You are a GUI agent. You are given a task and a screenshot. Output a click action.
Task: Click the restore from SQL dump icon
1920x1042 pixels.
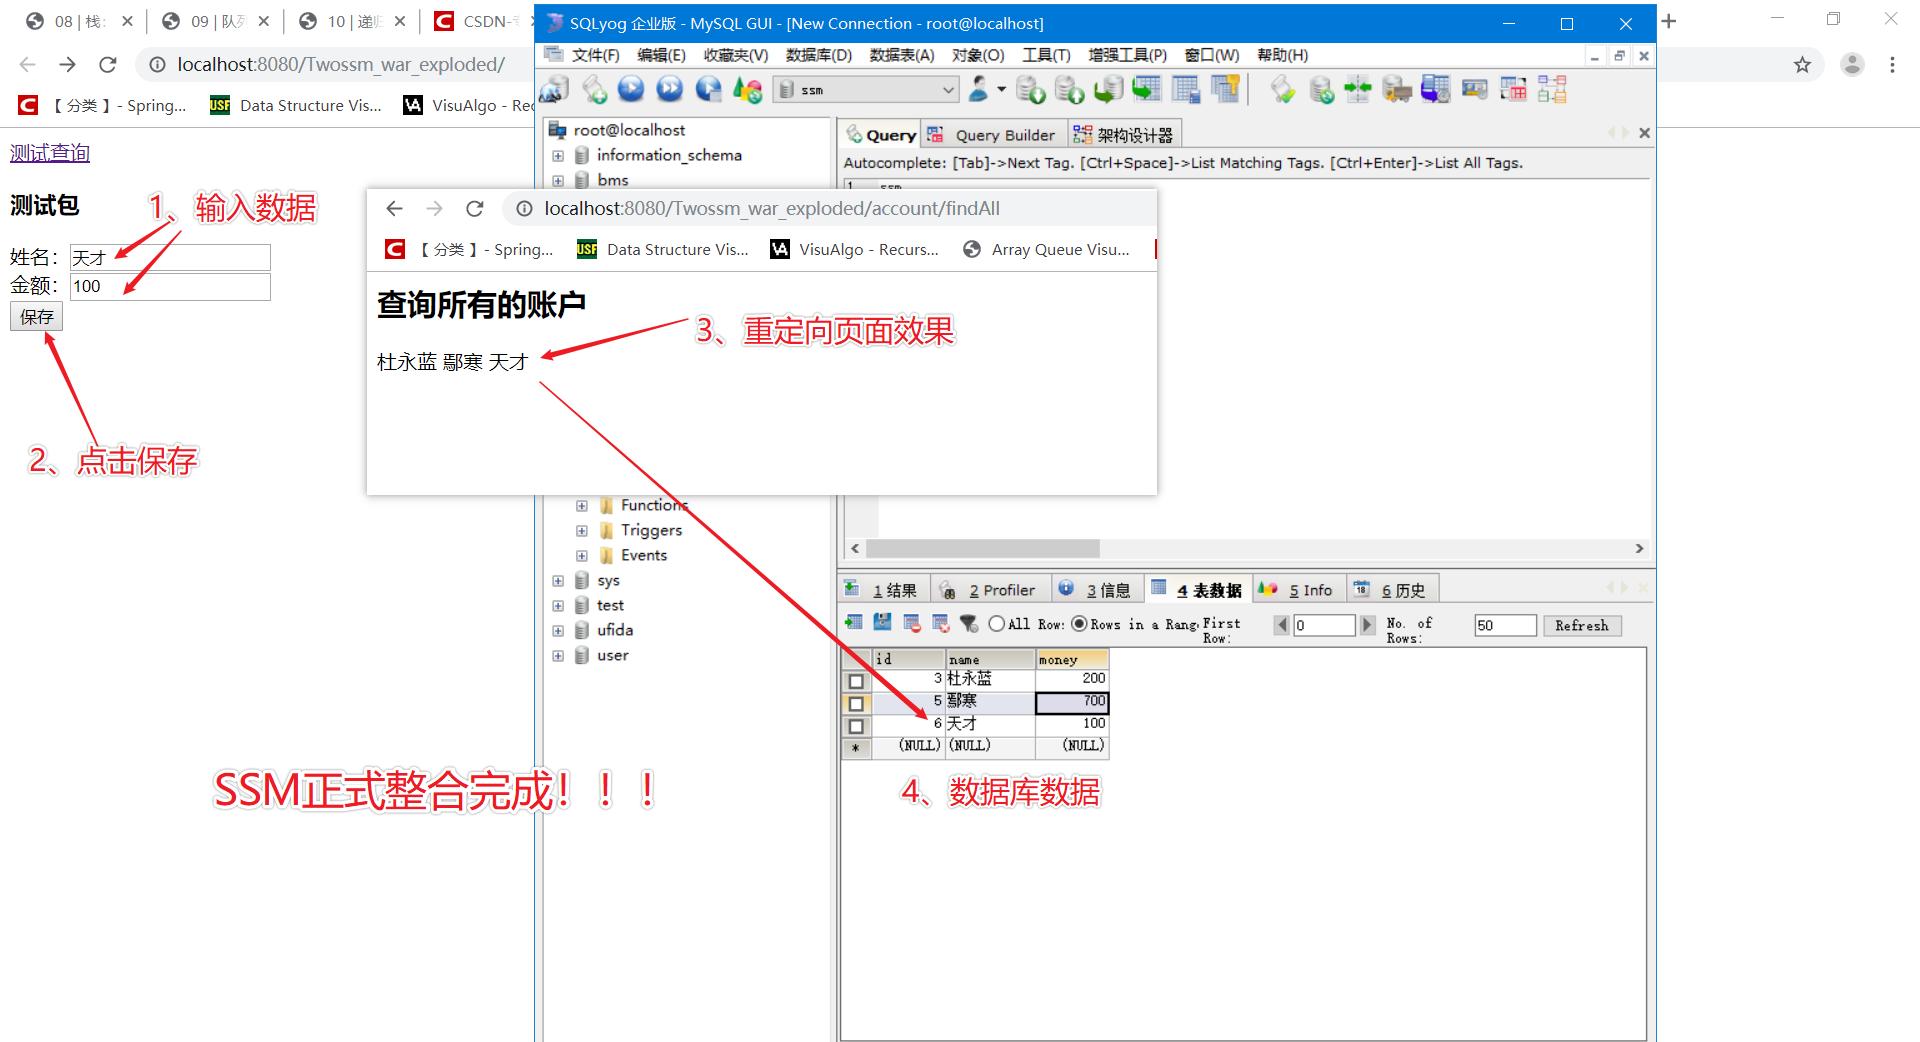[x=1108, y=90]
